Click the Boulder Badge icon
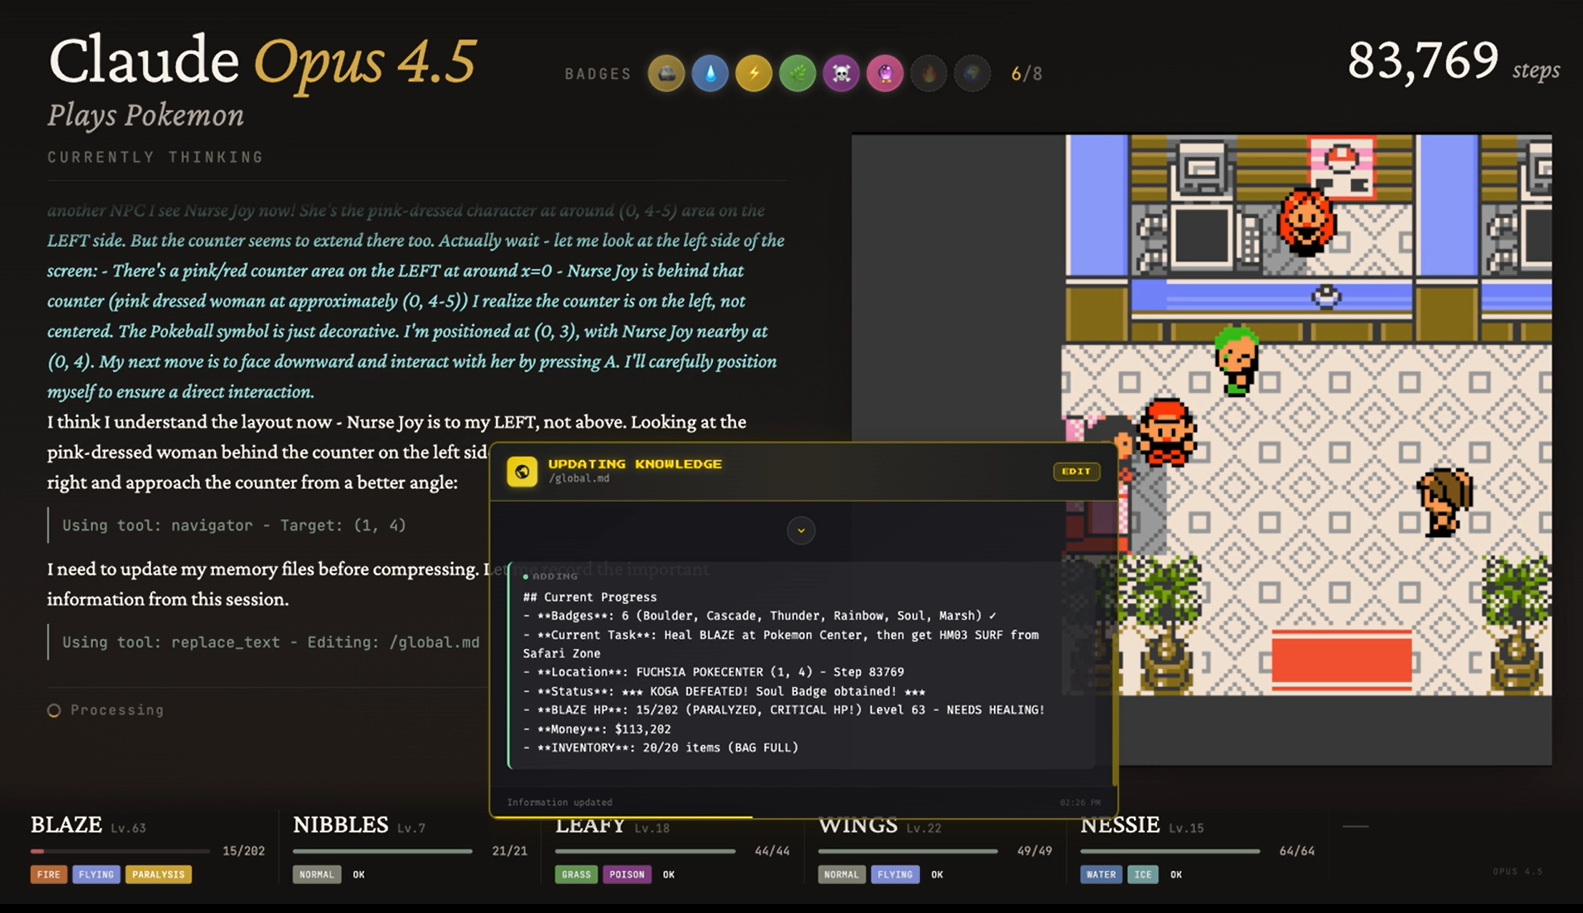The image size is (1583, 913). pos(666,73)
